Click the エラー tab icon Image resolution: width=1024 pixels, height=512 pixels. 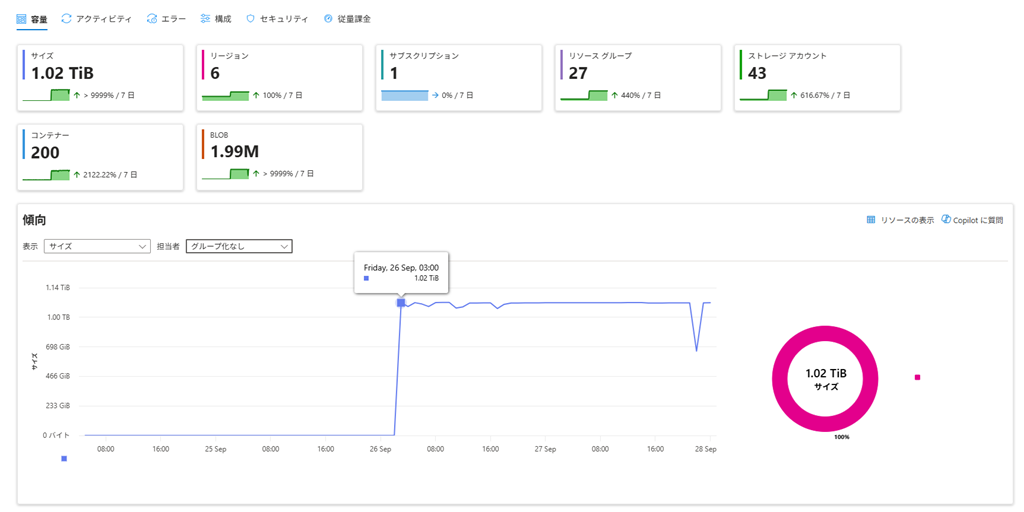[x=151, y=19]
